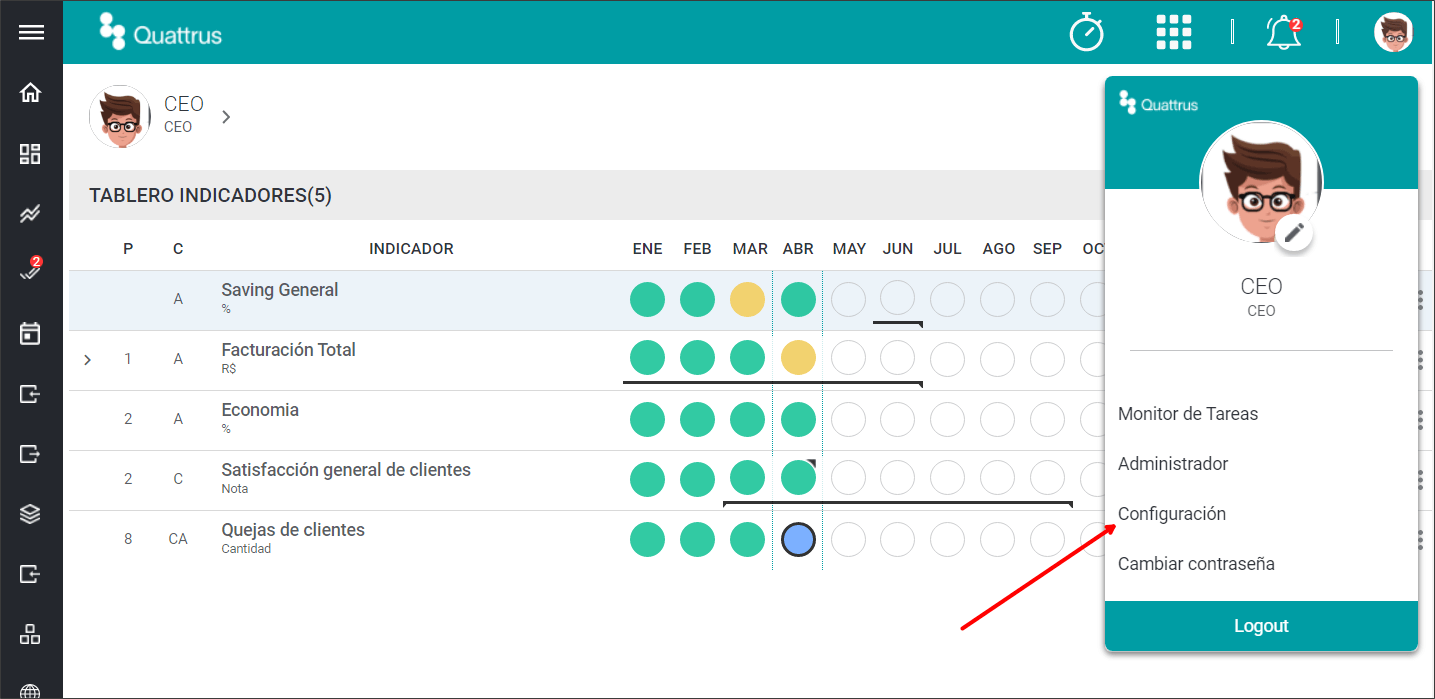Open the Saving General indicator

280,290
